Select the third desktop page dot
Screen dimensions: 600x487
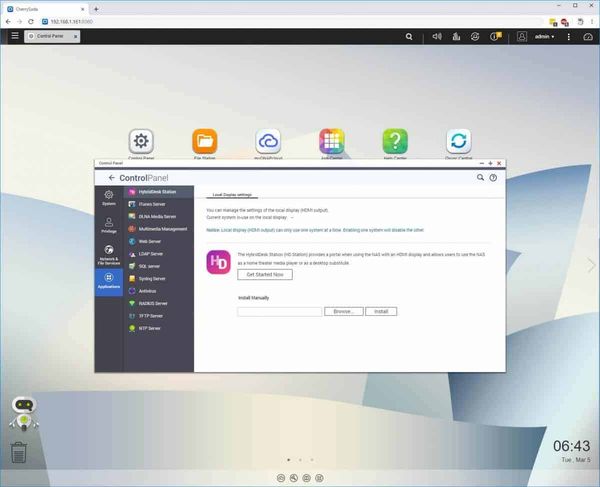[x=312, y=459]
